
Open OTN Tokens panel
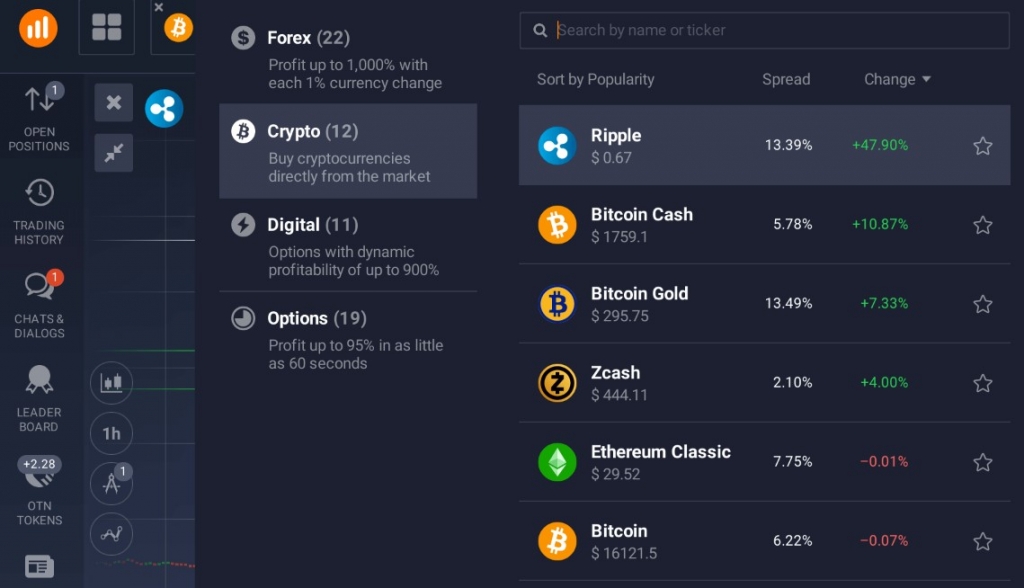click(x=39, y=491)
